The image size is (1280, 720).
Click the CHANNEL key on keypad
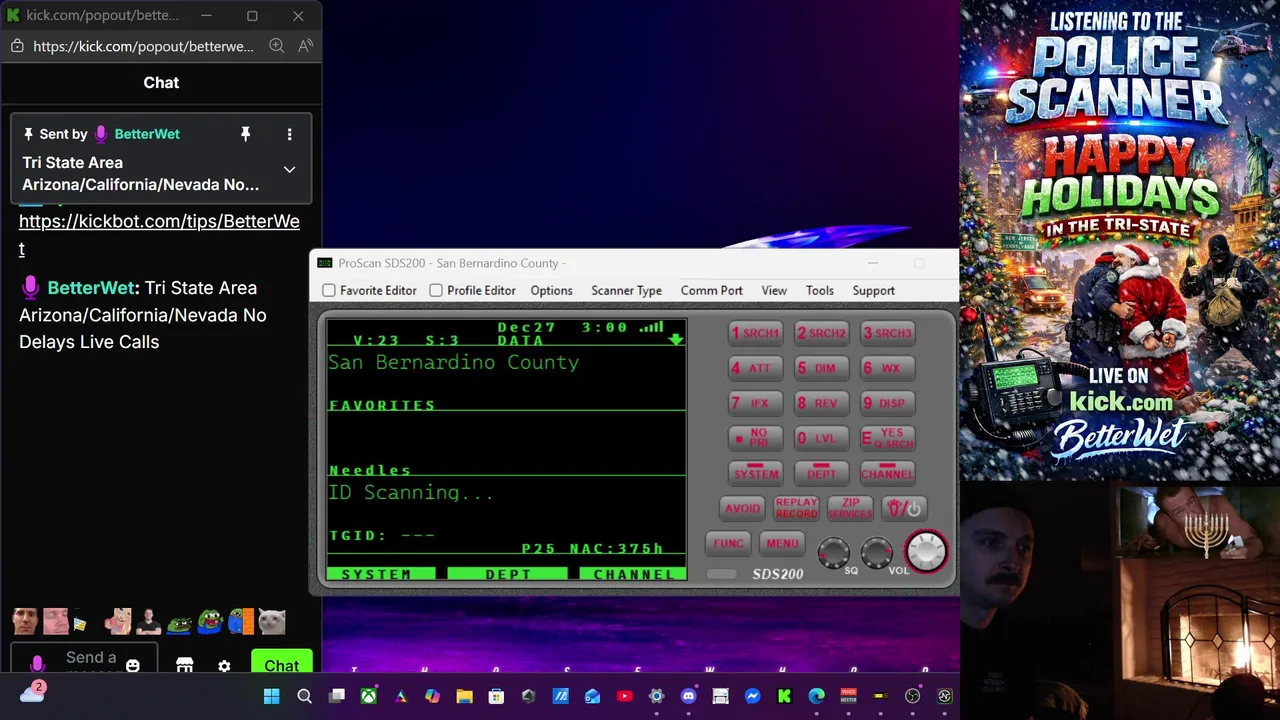[x=887, y=473]
